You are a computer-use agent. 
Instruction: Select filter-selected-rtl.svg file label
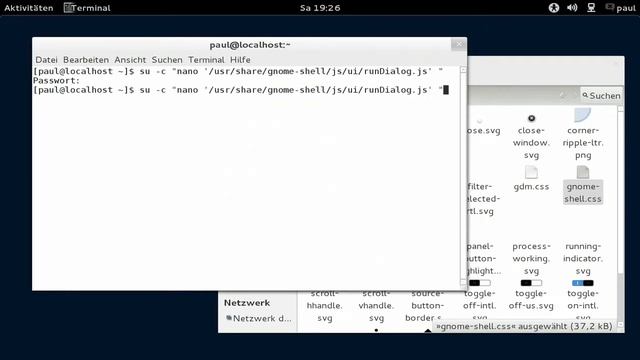click(483, 199)
